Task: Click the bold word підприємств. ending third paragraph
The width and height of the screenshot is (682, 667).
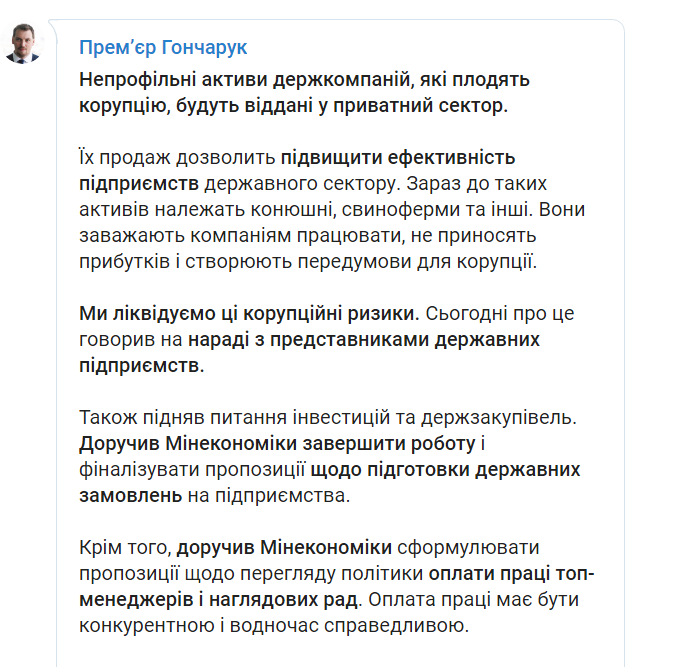Action: click(140, 366)
